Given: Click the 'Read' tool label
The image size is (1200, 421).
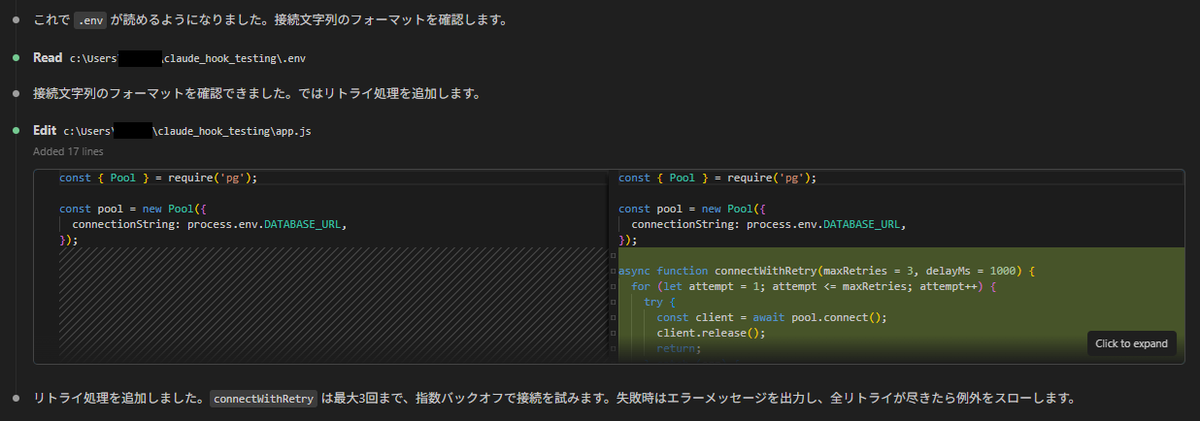Looking at the screenshot, I should (x=48, y=58).
